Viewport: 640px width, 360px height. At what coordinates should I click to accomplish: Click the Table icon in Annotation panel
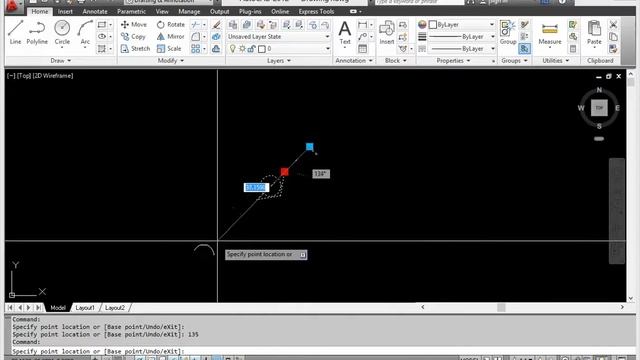coord(362,49)
